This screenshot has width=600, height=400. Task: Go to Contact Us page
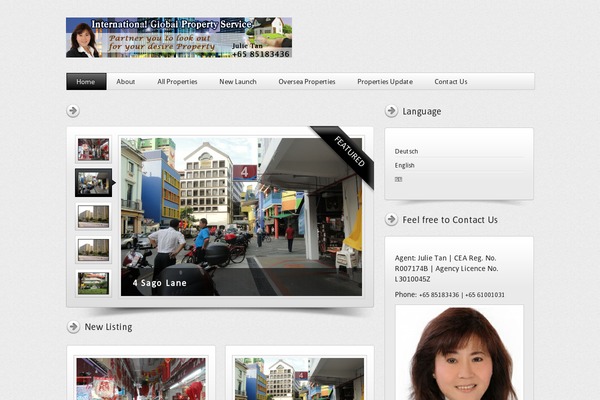(x=450, y=82)
